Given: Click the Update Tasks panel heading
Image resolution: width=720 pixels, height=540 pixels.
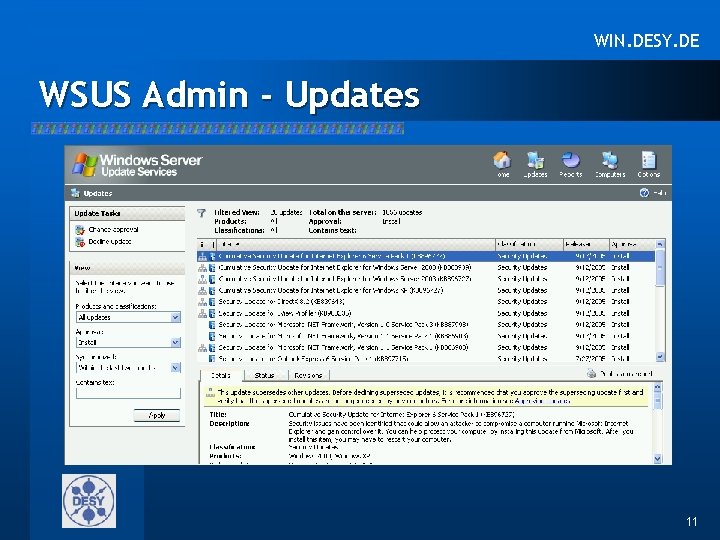Looking at the screenshot, I should point(97,214).
